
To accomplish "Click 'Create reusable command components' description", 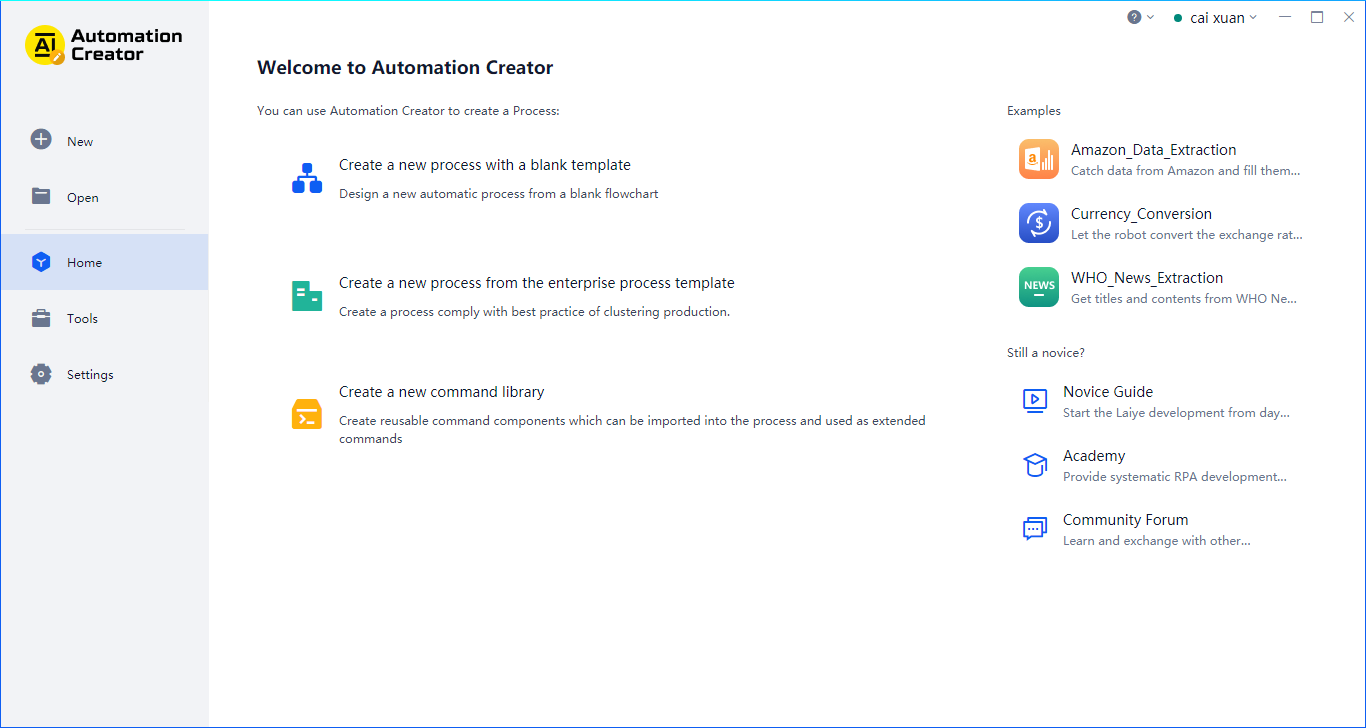I will coord(632,430).
